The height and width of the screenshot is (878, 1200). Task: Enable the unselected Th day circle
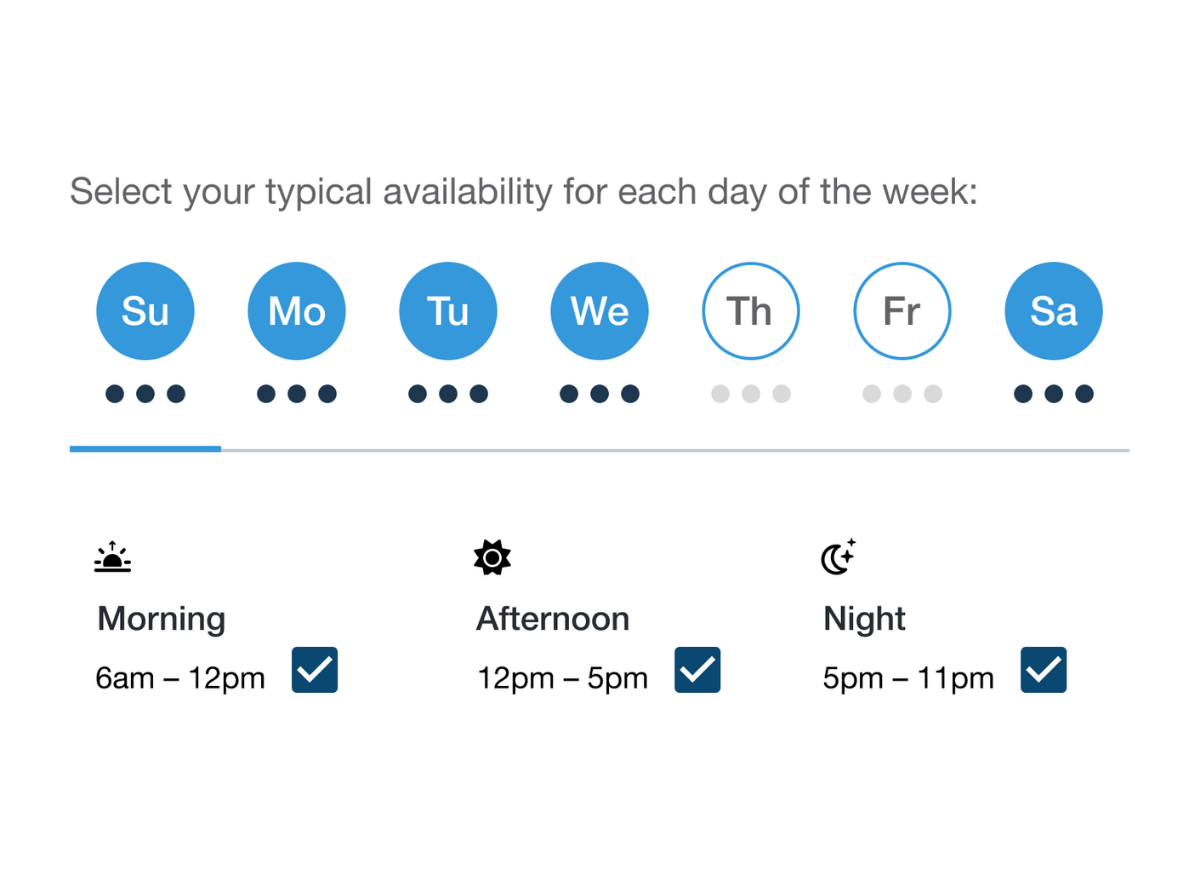pyautogui.click(x=751, y=311)
